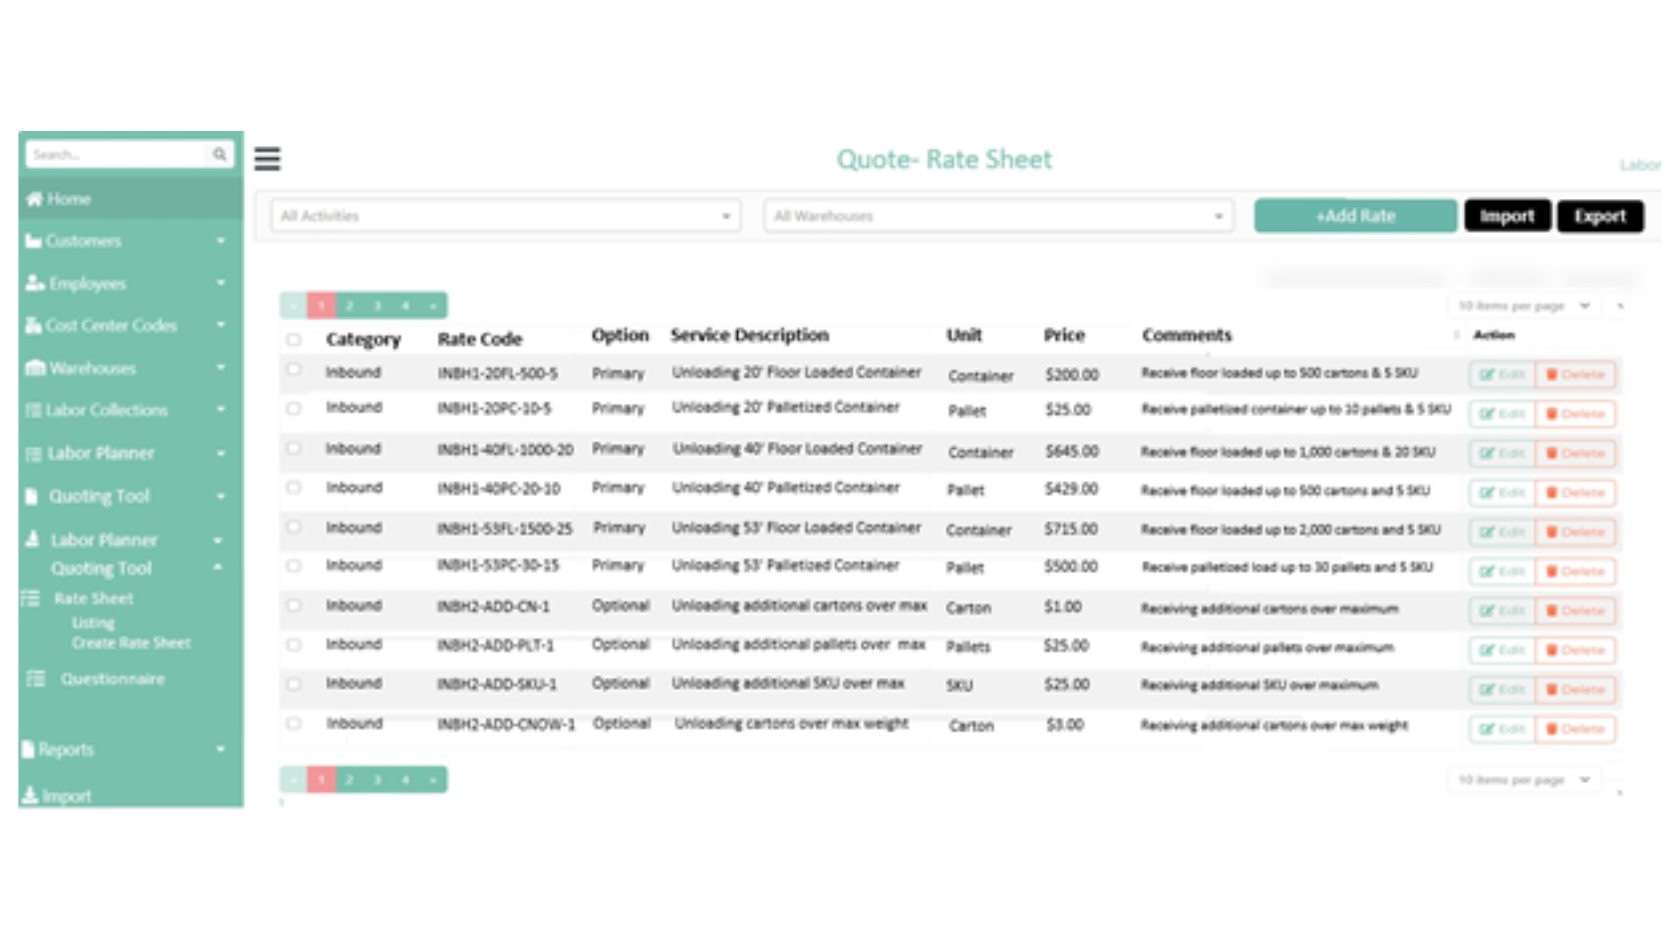This screenshot has width=1680, height=945.
Task: Open the Rate Sheet sidebar item
Action: tap(93, 598)
